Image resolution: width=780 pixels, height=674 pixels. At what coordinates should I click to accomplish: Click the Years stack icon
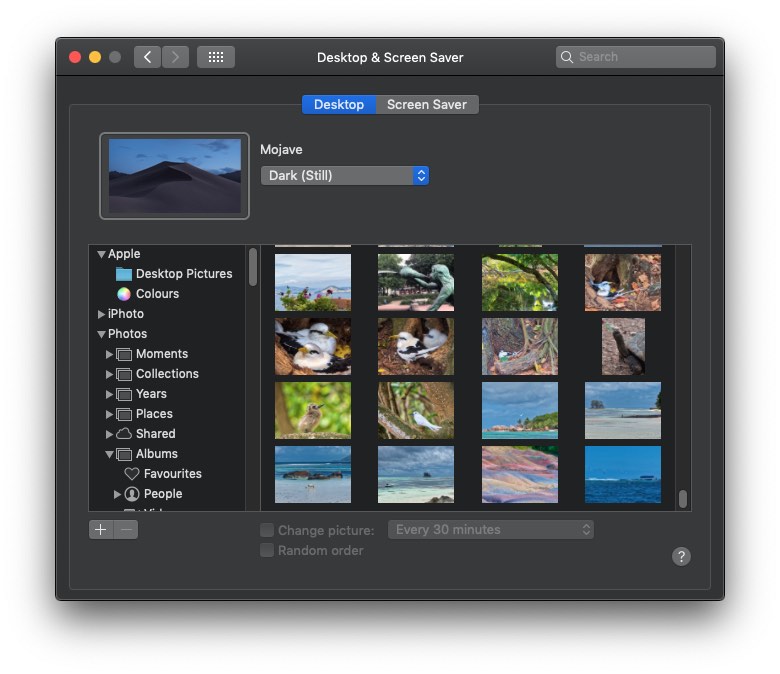click(x=124, y=394)
